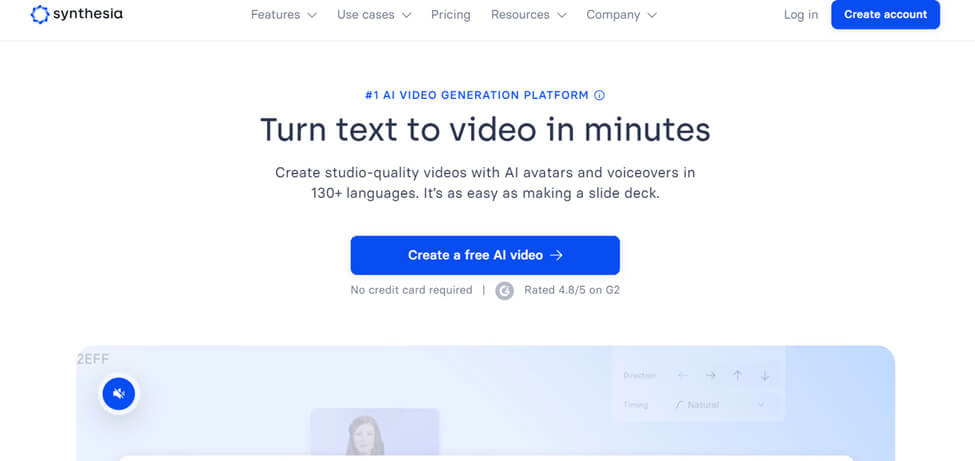This screenshot has height=461, width=975.
Task: Expand the Use cases menu
Action: (x=373, y=15)
